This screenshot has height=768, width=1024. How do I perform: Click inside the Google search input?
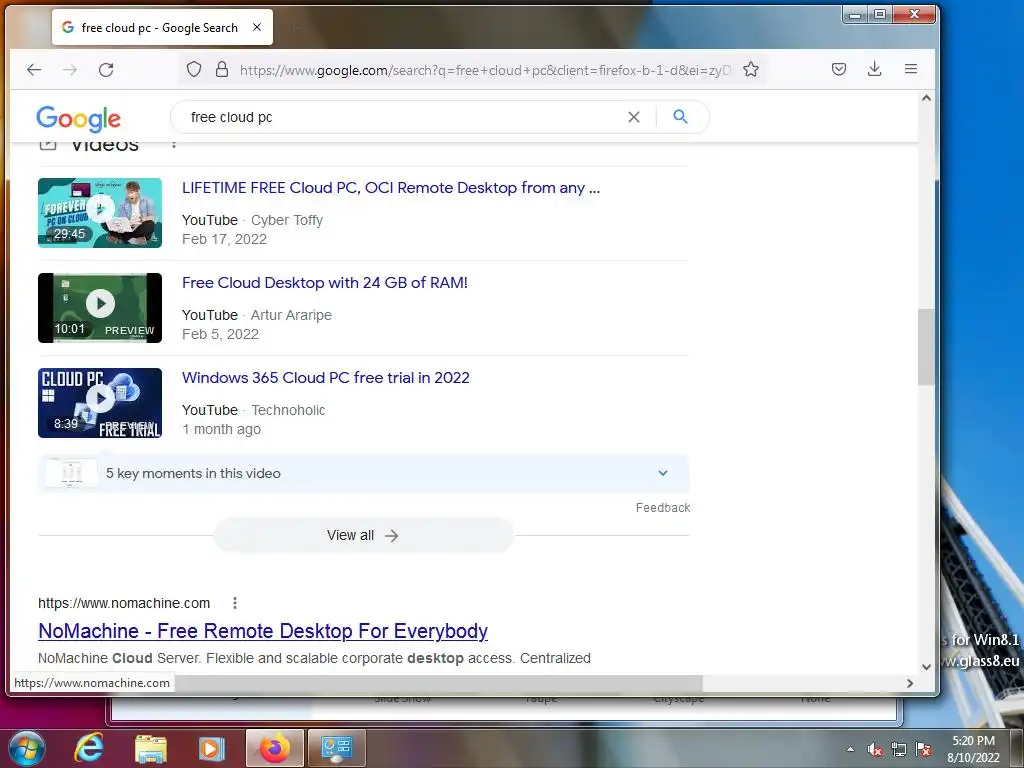[405, 117]
